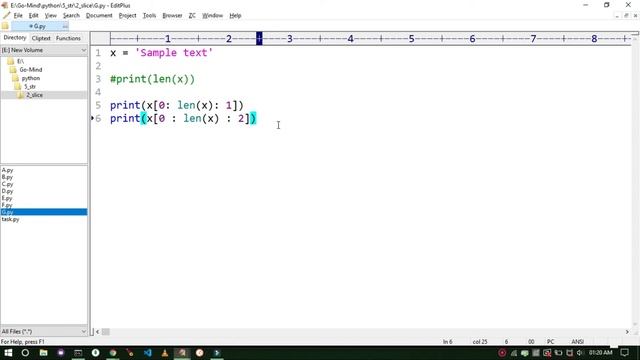Click the folder icon left of document tabs
Image resolution: width=640 pixels, height=360 pixels.
pos(5,26)
